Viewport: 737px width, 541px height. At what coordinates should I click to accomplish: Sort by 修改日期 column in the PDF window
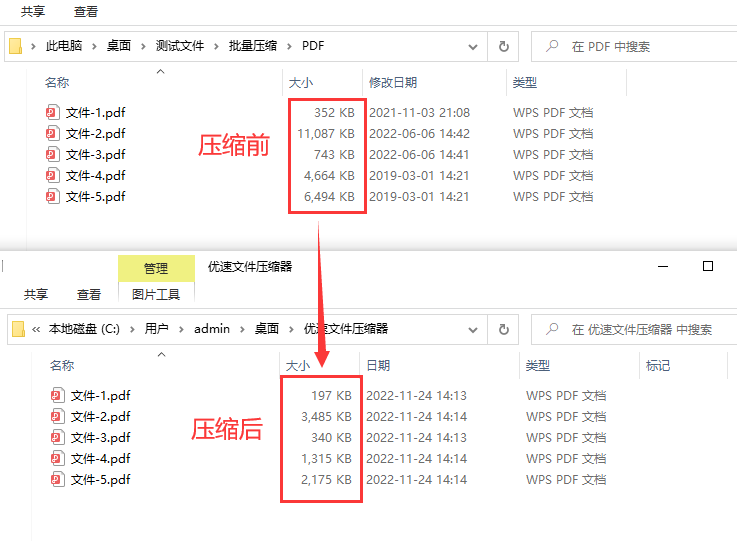click(x=393, y=83)
